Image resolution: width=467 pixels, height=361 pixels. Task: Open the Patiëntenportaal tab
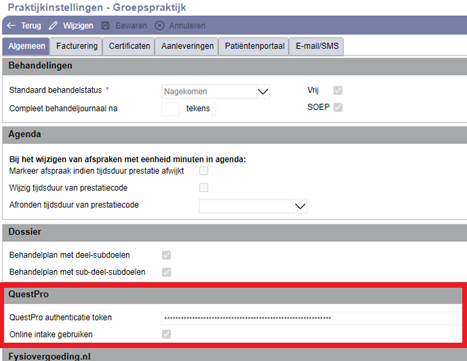click(254, 46)
